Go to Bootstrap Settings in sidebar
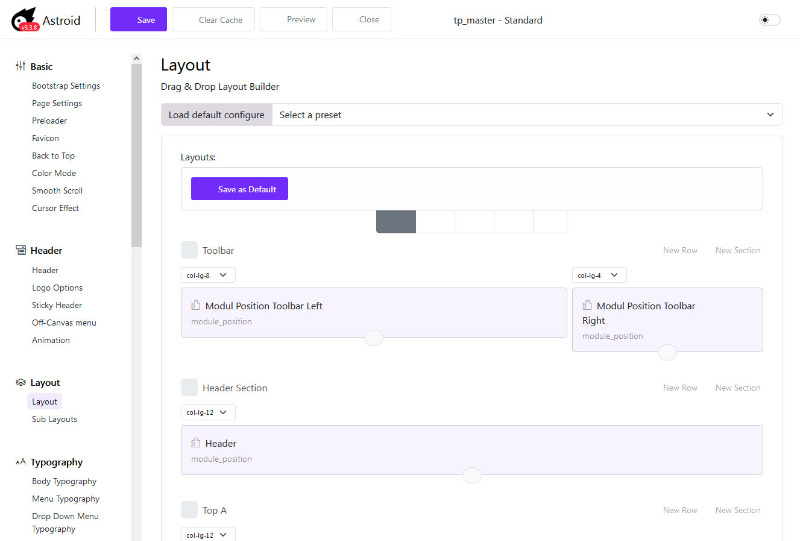 pyautogui.click(x=65, y=86)
